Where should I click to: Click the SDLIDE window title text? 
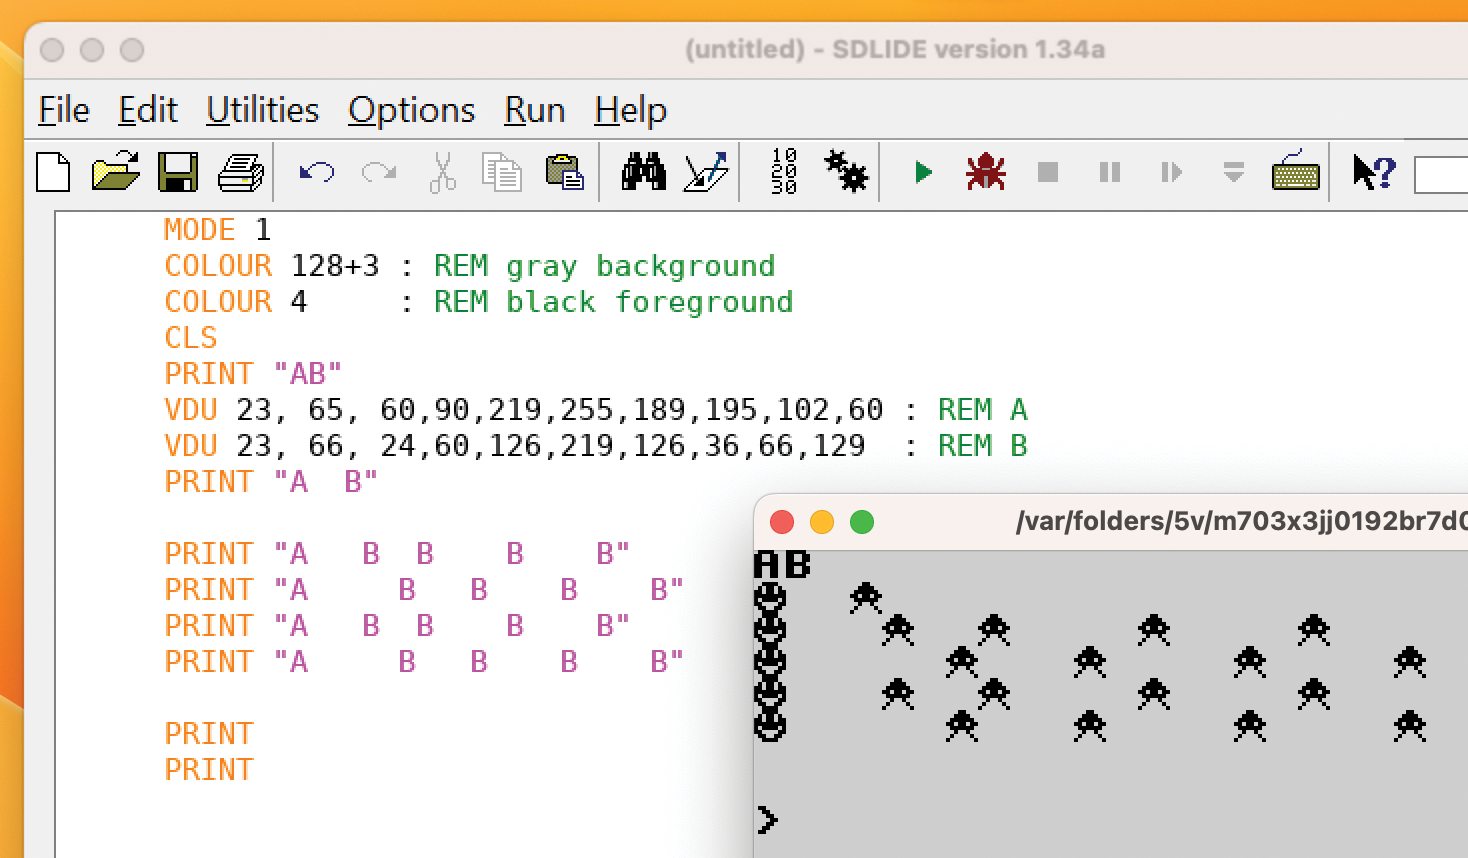point(895,49)
